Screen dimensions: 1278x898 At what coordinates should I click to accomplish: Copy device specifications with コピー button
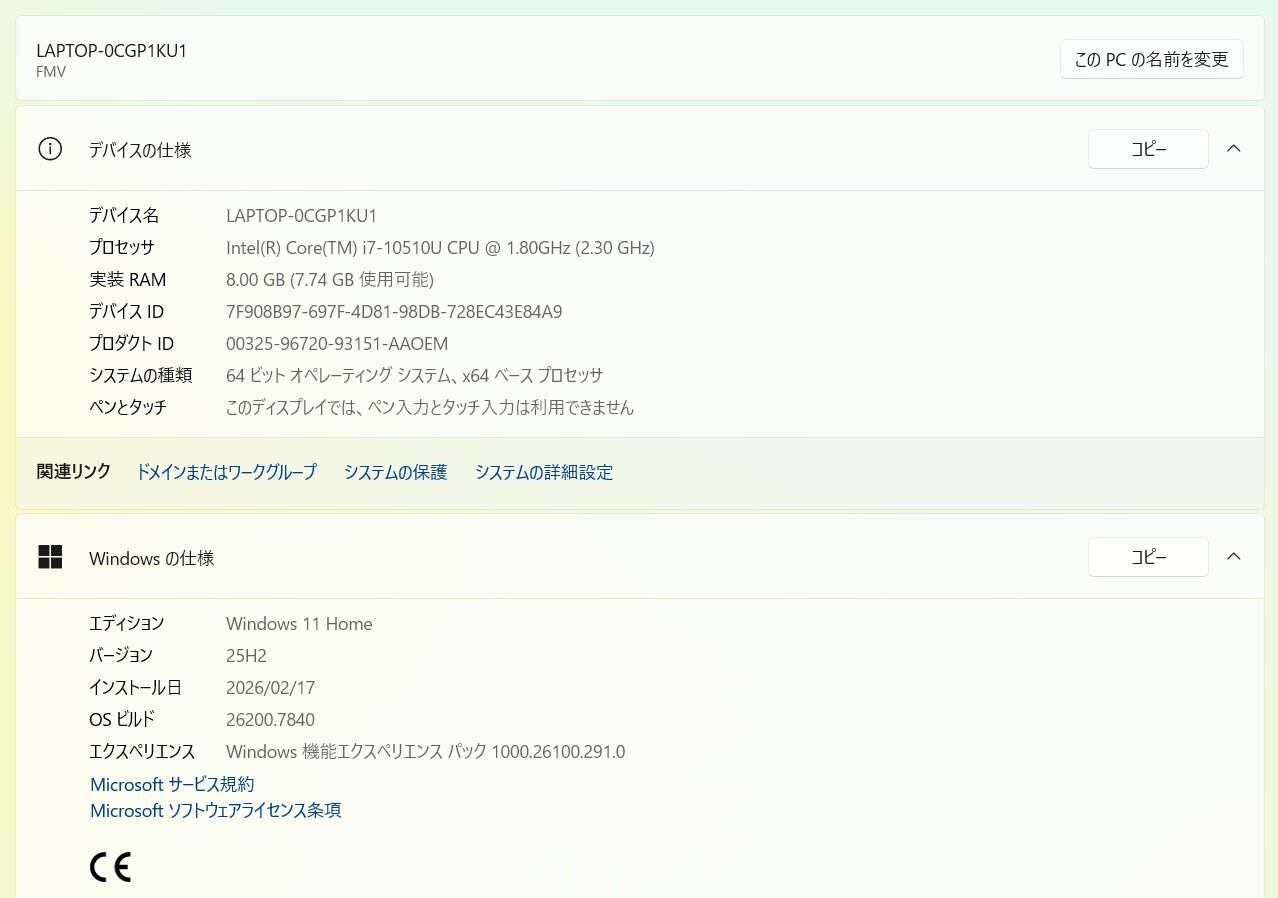click(x=1148, y=149)
